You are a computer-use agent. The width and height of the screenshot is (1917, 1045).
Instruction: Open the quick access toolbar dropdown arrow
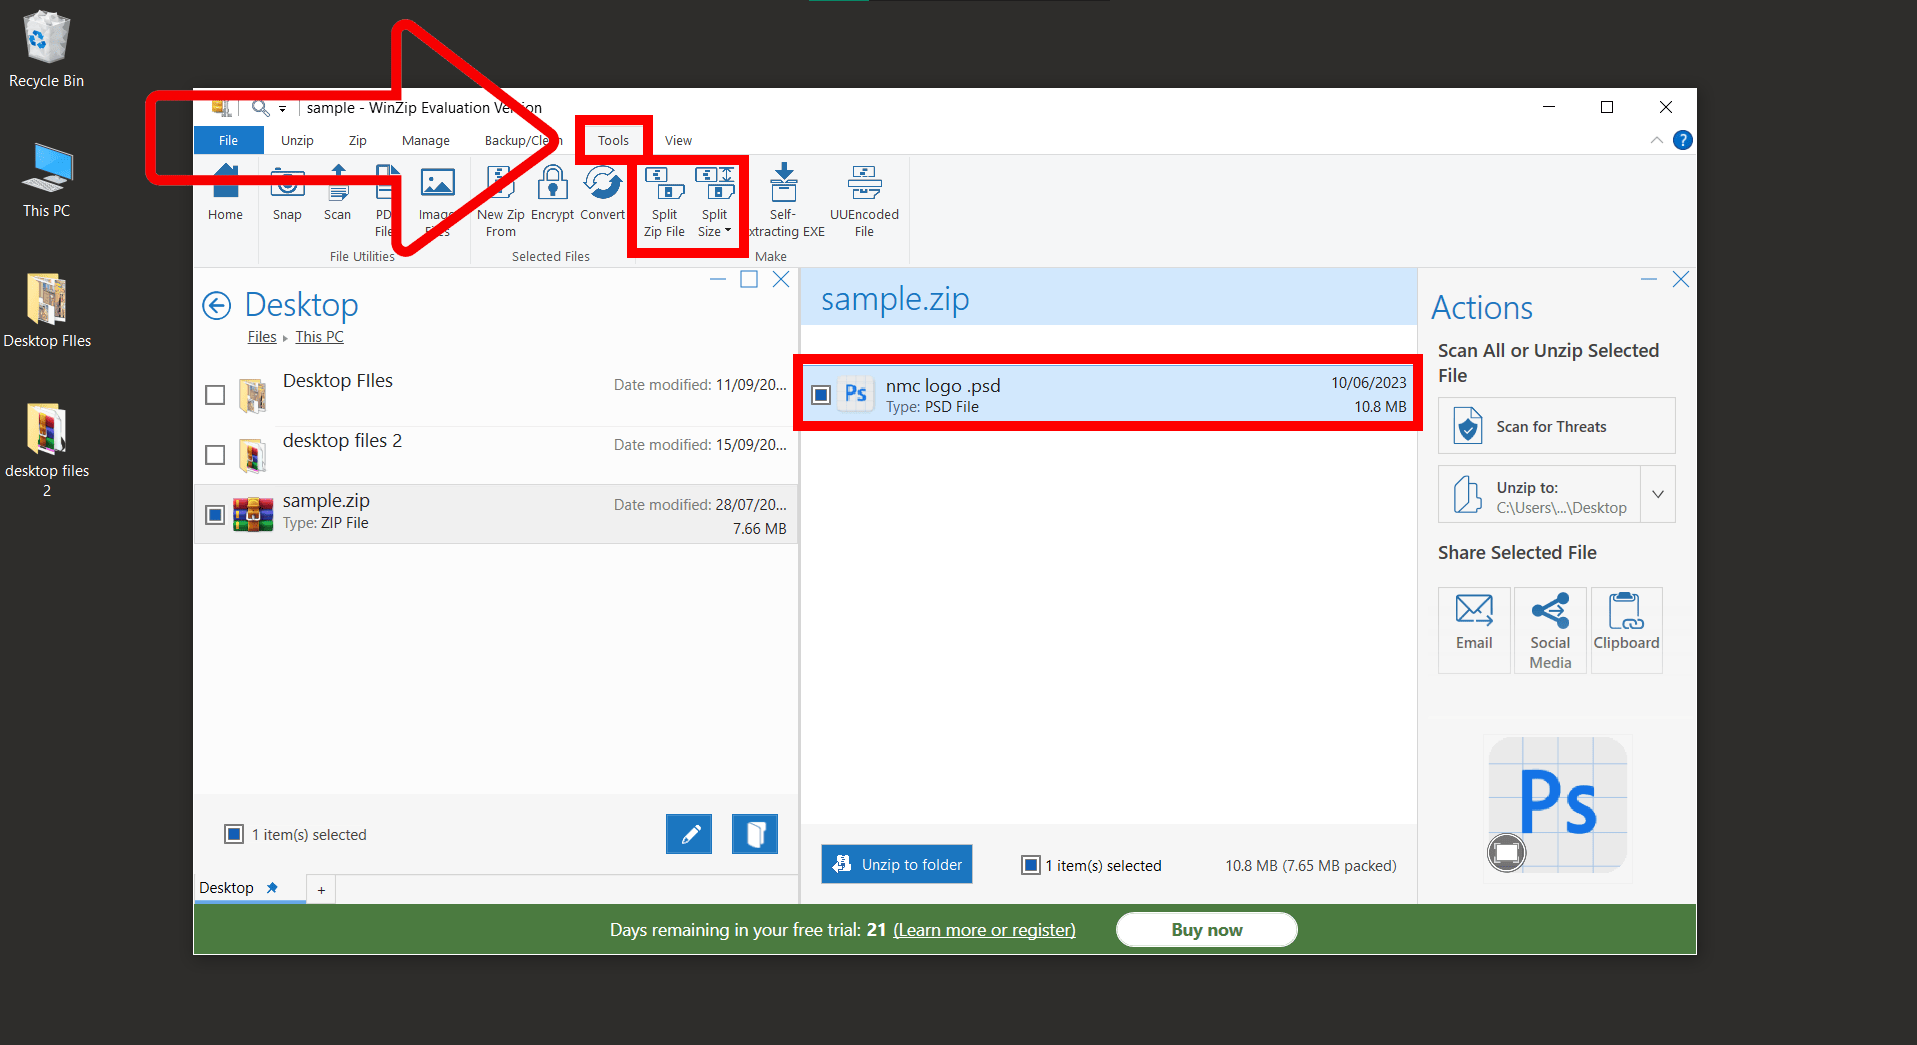click(x=283, y=107)
